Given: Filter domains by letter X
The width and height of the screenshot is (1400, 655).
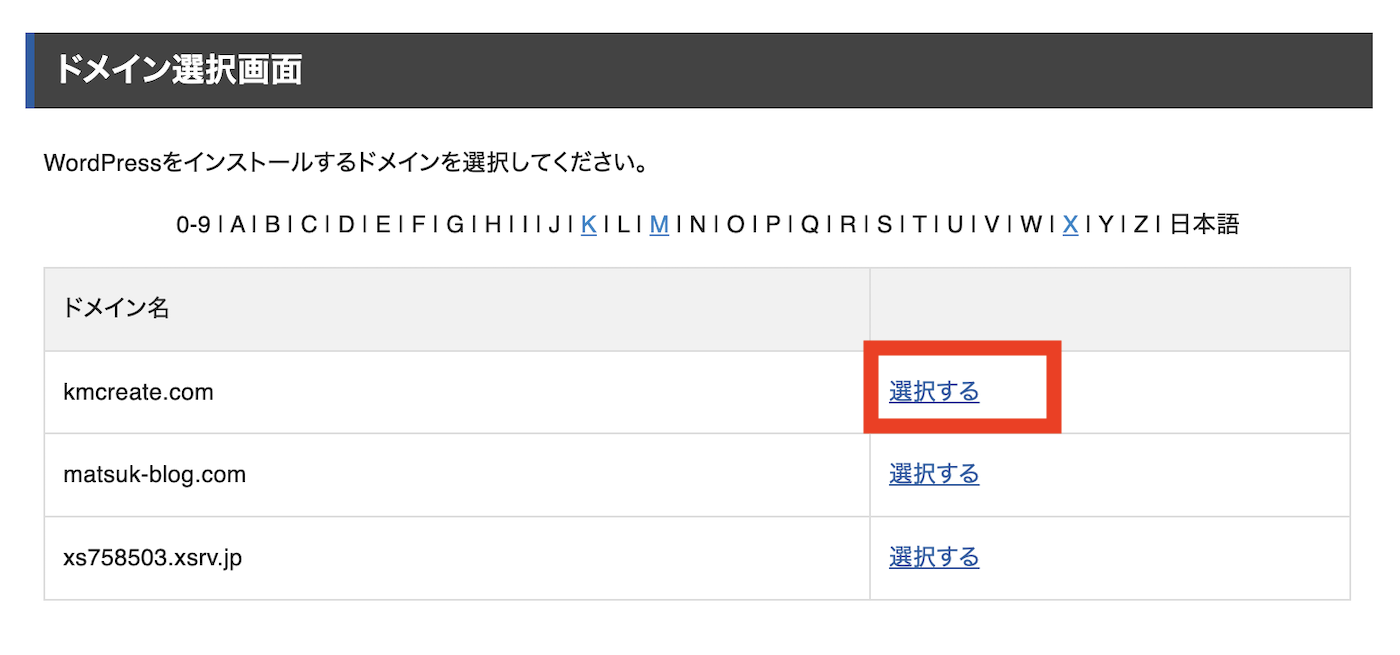Looking at the screenshot, I should 1070,225.
